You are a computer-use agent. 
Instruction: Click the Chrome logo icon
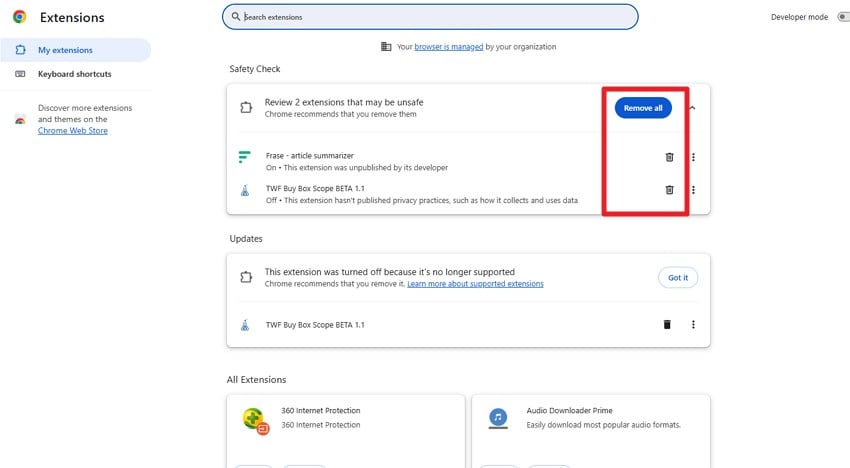19,17
